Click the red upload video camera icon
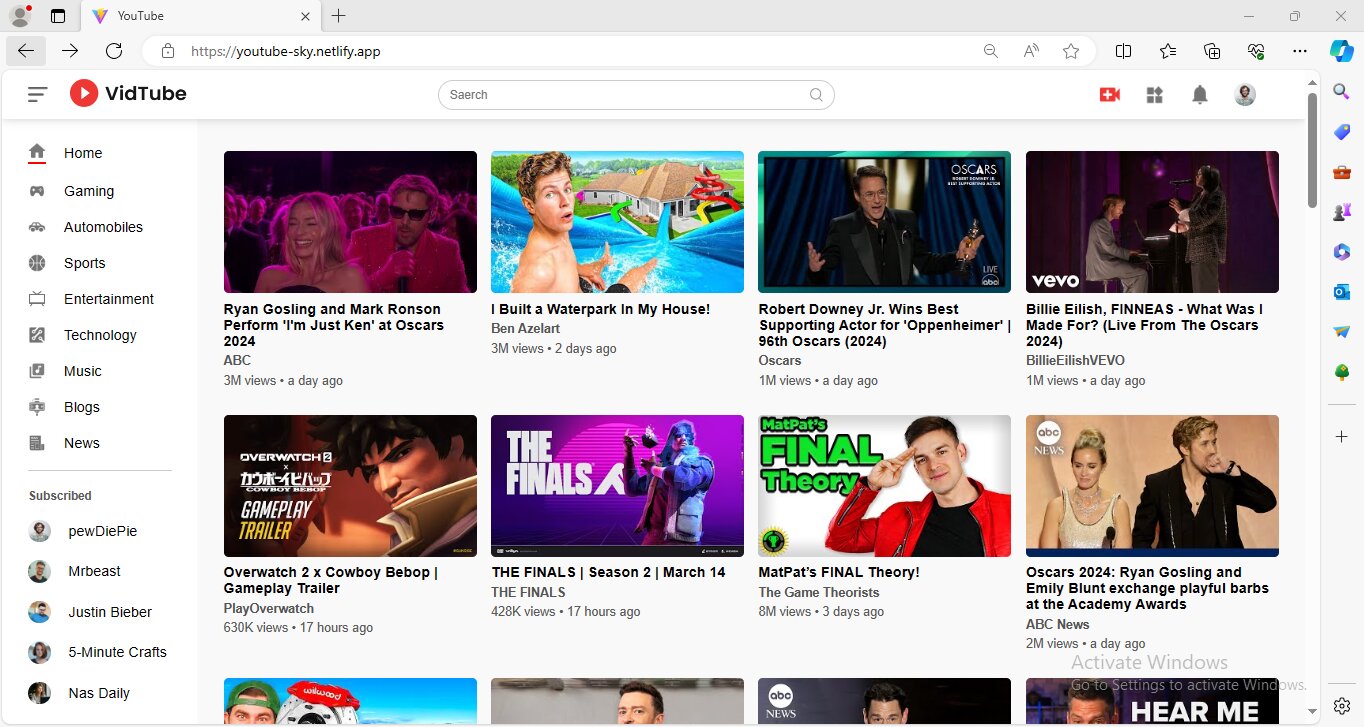Viewport: 1364px width, 727px height. tap(1109, 94)
